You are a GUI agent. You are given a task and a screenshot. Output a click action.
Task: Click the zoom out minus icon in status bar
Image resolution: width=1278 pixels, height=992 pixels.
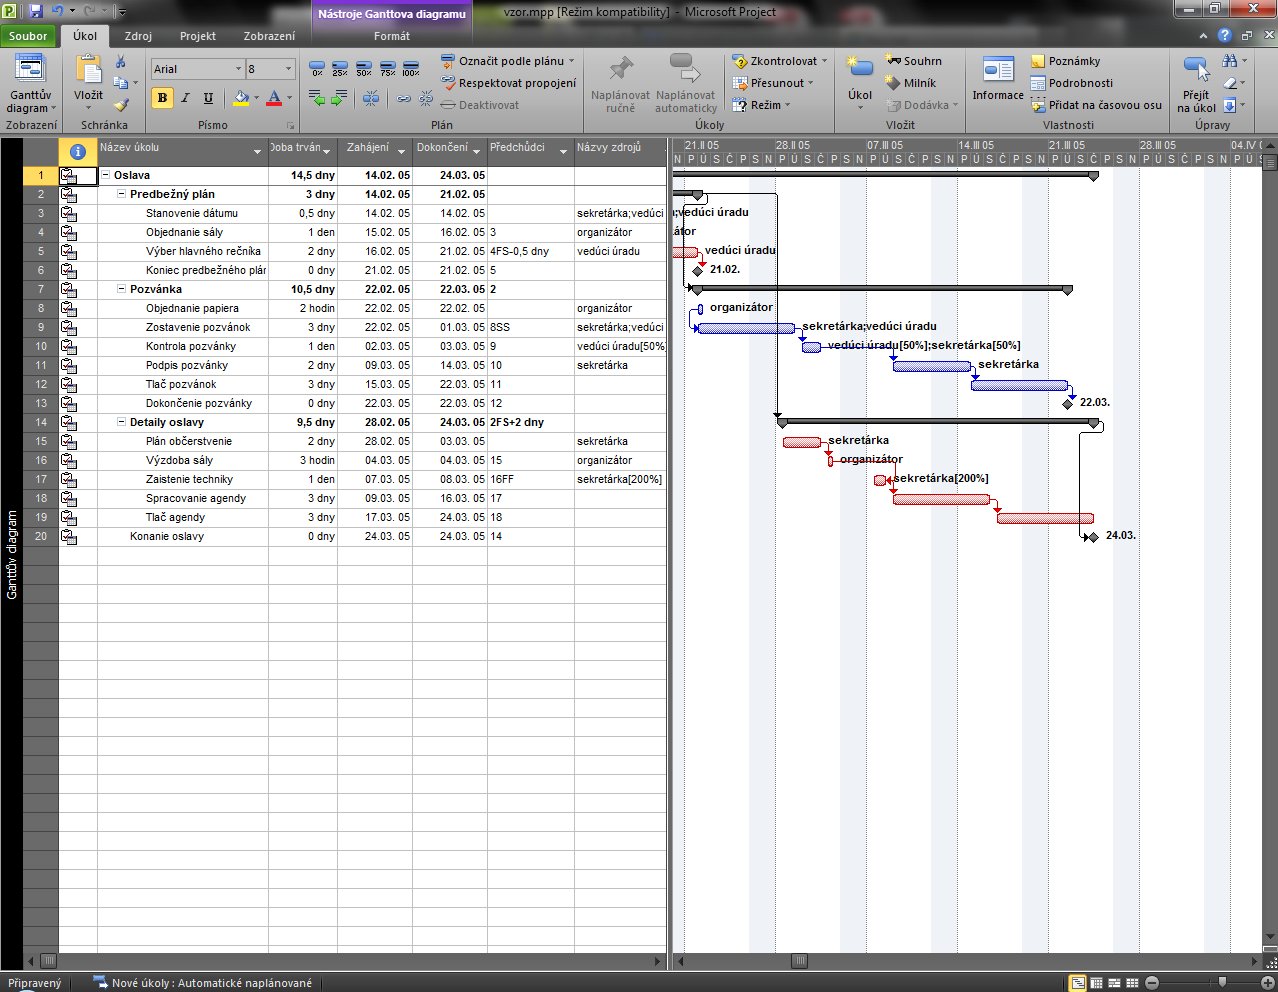point(1152,983)
